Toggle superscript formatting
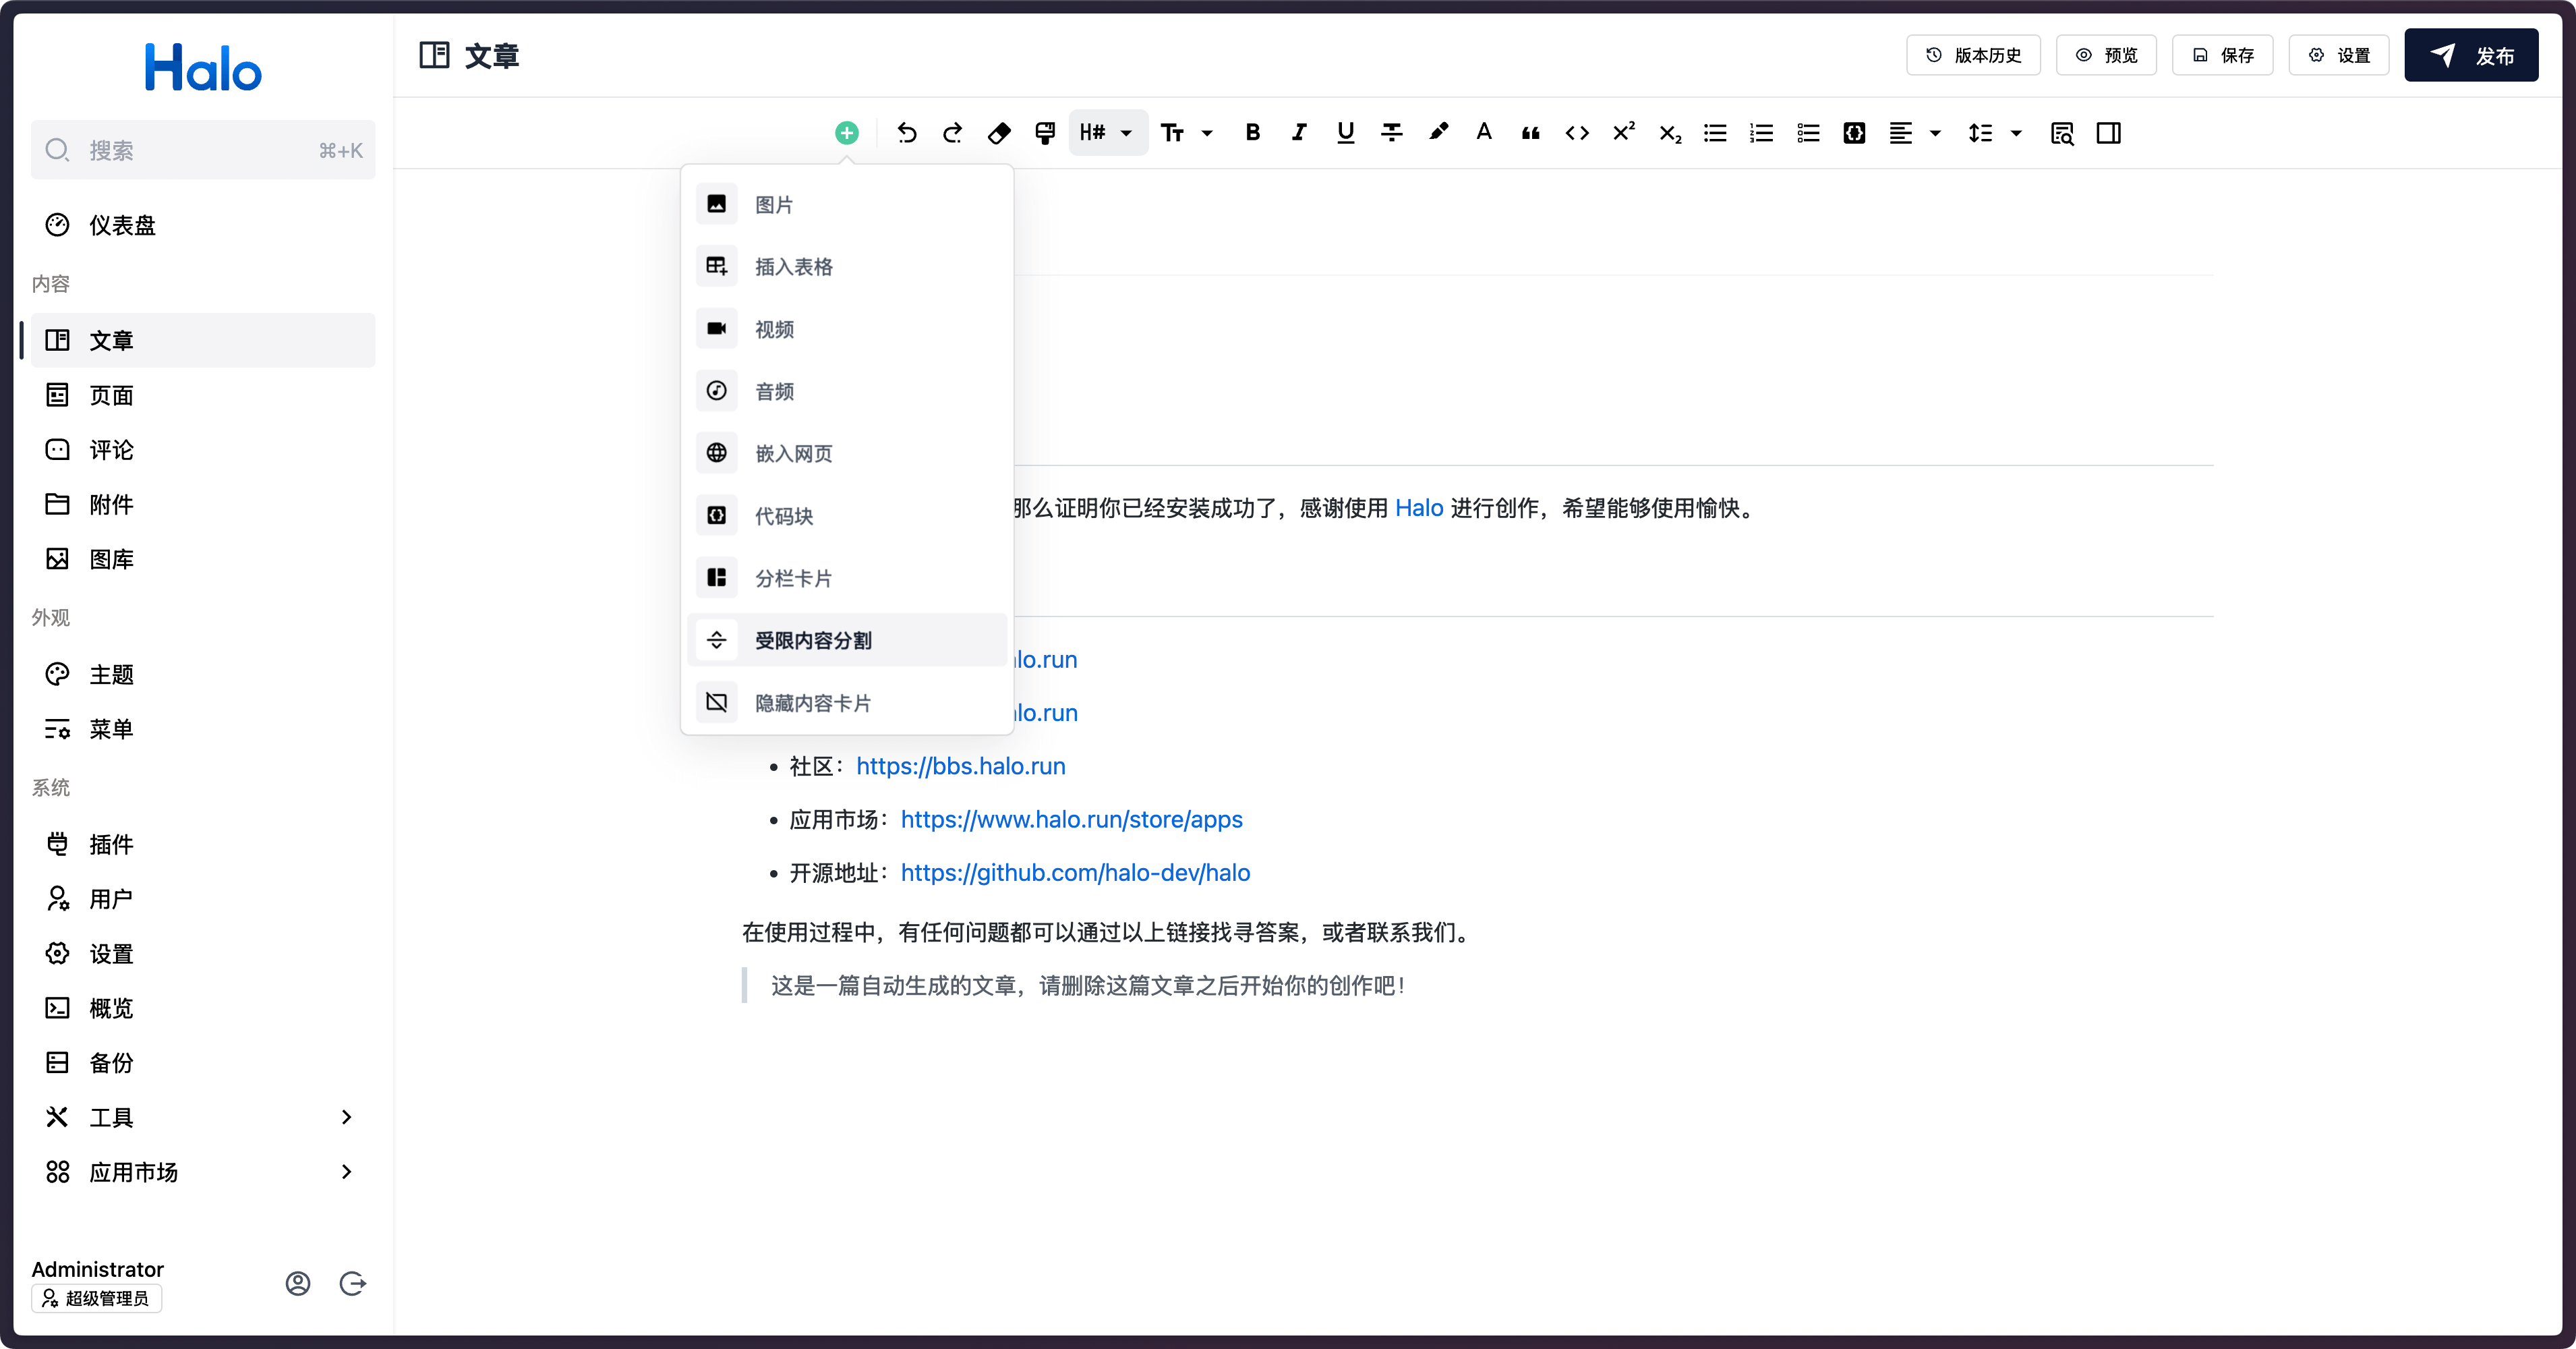Viewport: 2576px width, 1349px height. pyautogui.click(x=1623, y=133)
